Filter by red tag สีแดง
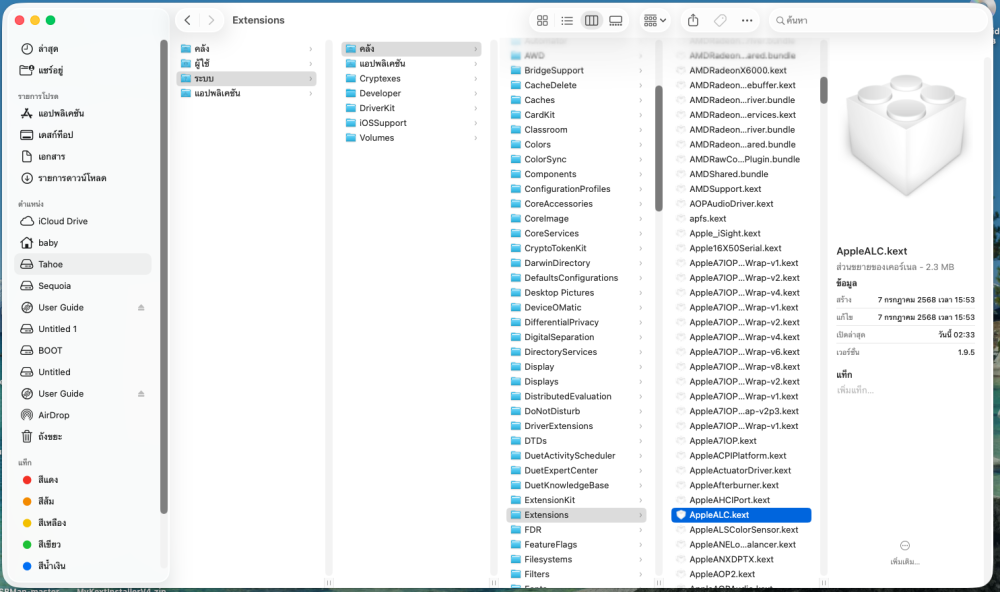This screenshot has height=592, width=1000. coord(83,480)
